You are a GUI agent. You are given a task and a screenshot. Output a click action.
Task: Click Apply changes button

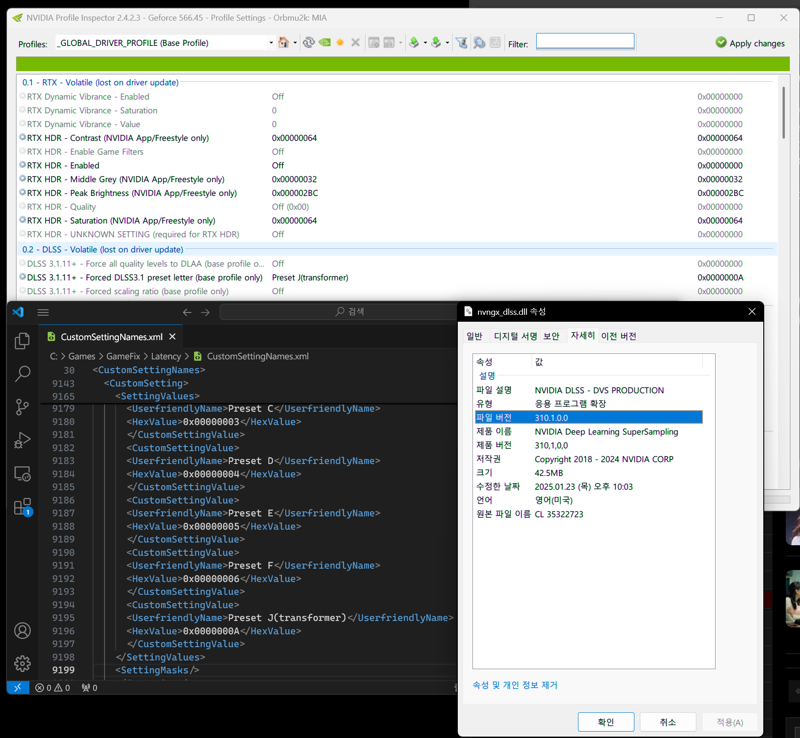pyautogui.click(x=750, y=43)
